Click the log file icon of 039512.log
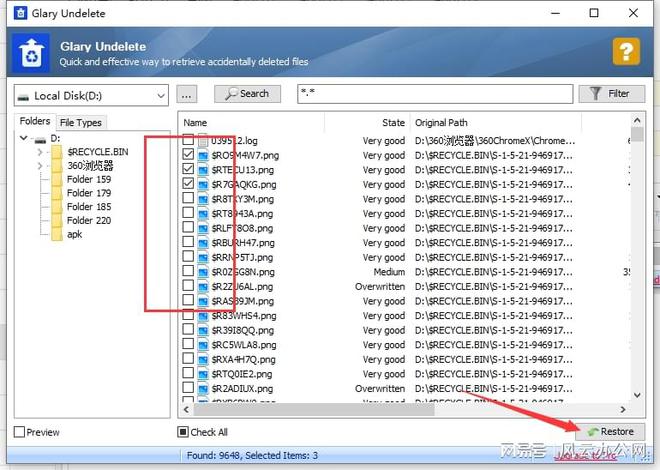 click(203, 140)
